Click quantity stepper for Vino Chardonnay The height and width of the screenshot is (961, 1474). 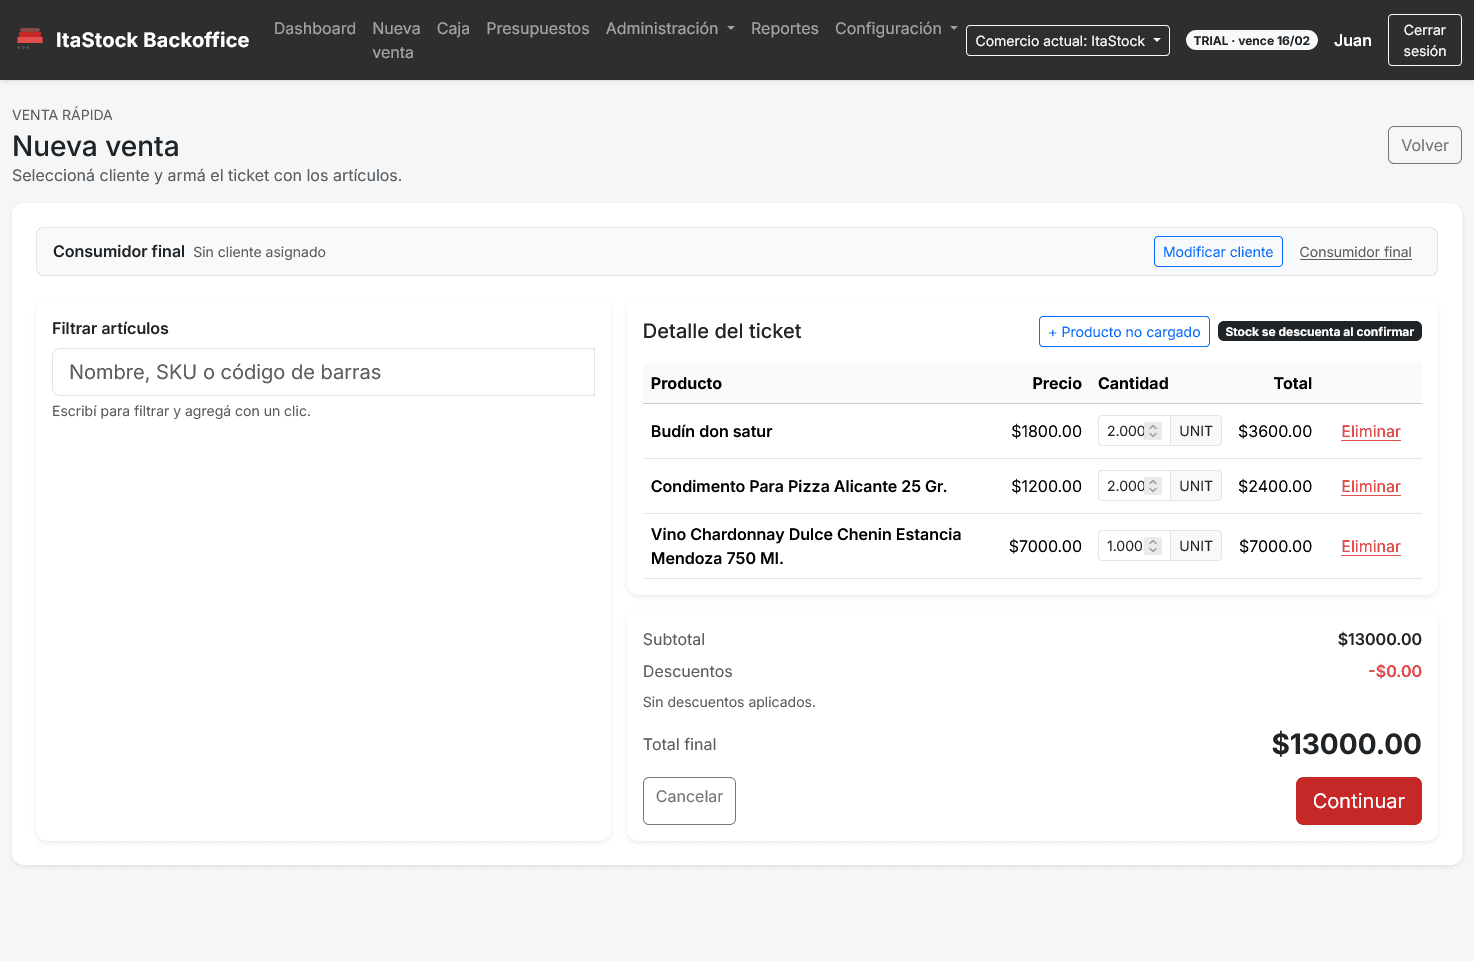pyautogui.click(x=1153, y=546)
